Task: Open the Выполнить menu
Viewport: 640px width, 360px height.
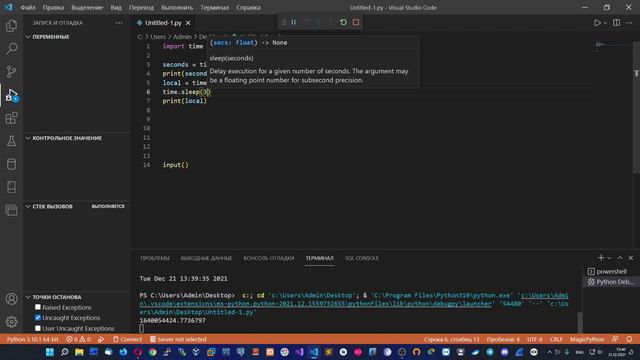Action: coord(177,7)
